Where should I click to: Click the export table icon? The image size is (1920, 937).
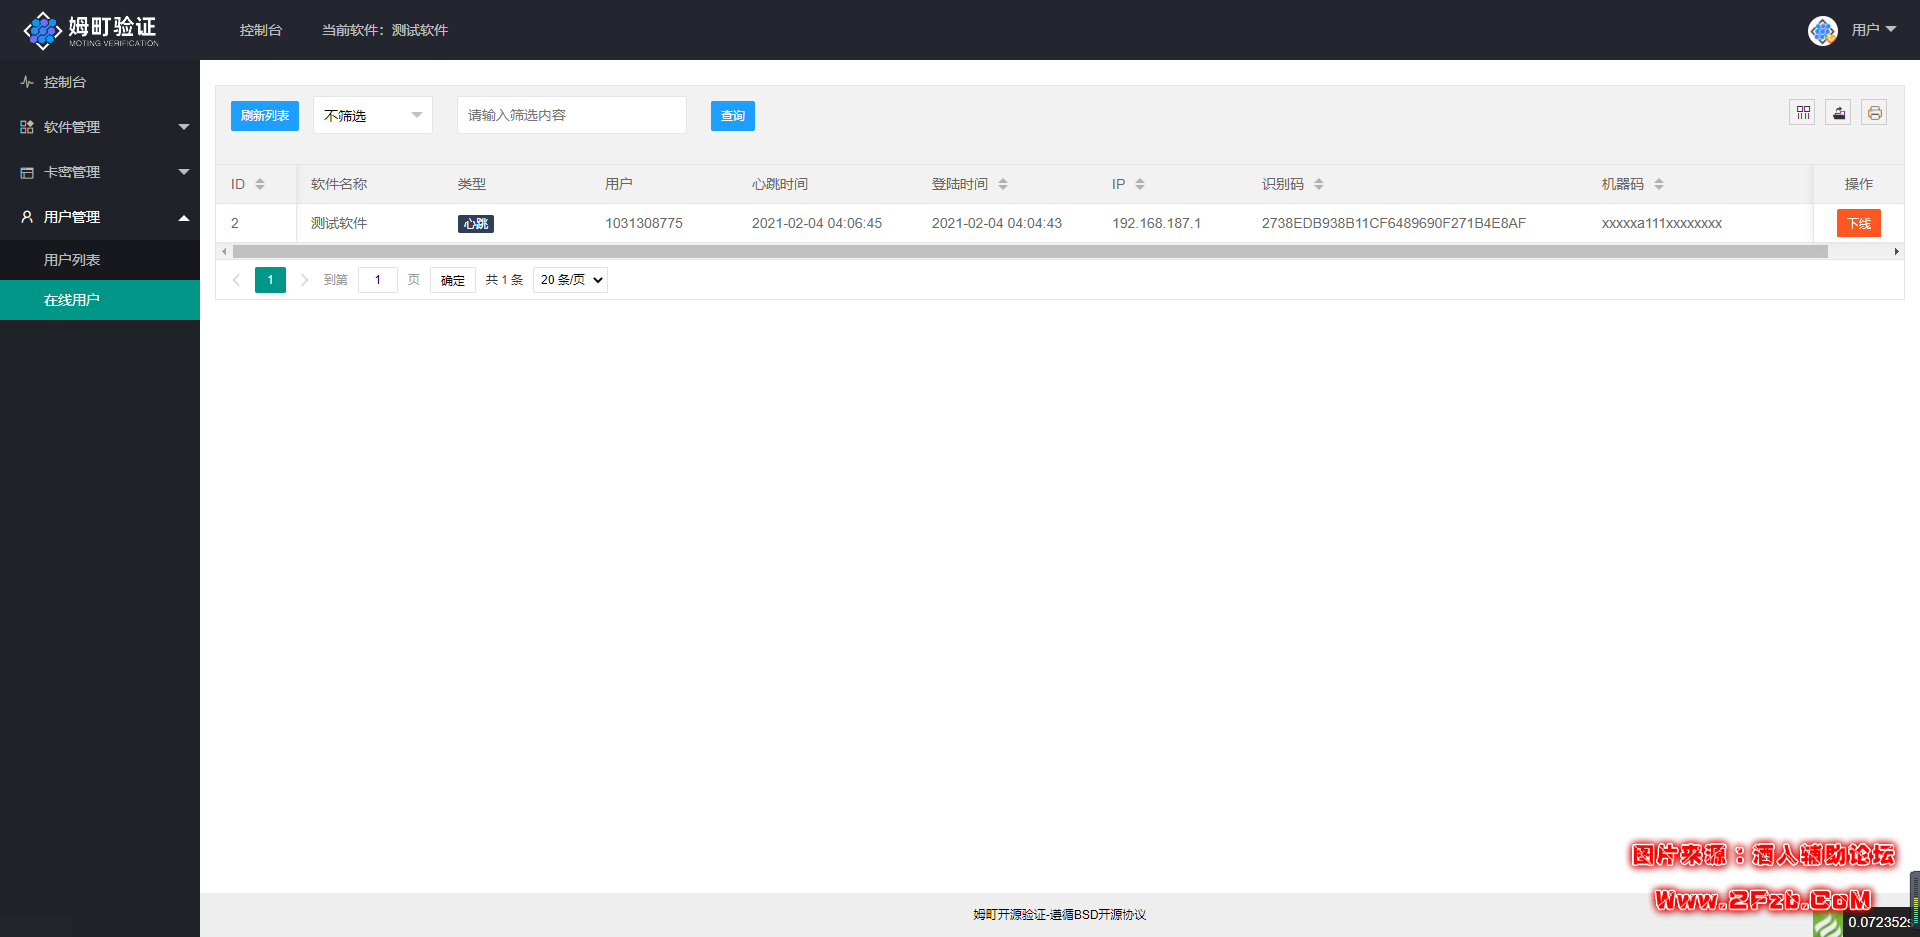tap(1838, 113)
